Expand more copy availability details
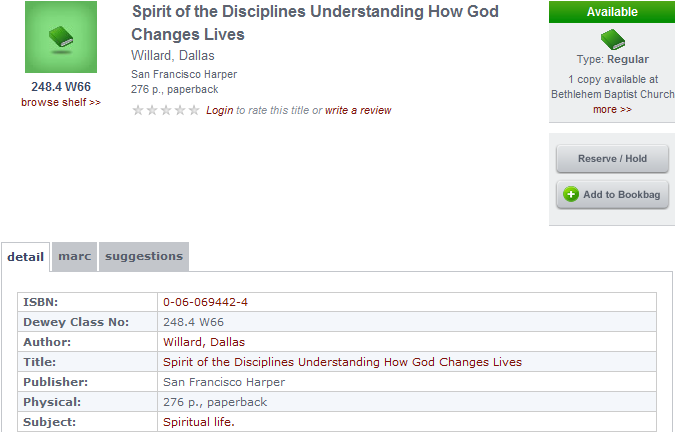Screen dimensions: 675x432 [612, 109]
